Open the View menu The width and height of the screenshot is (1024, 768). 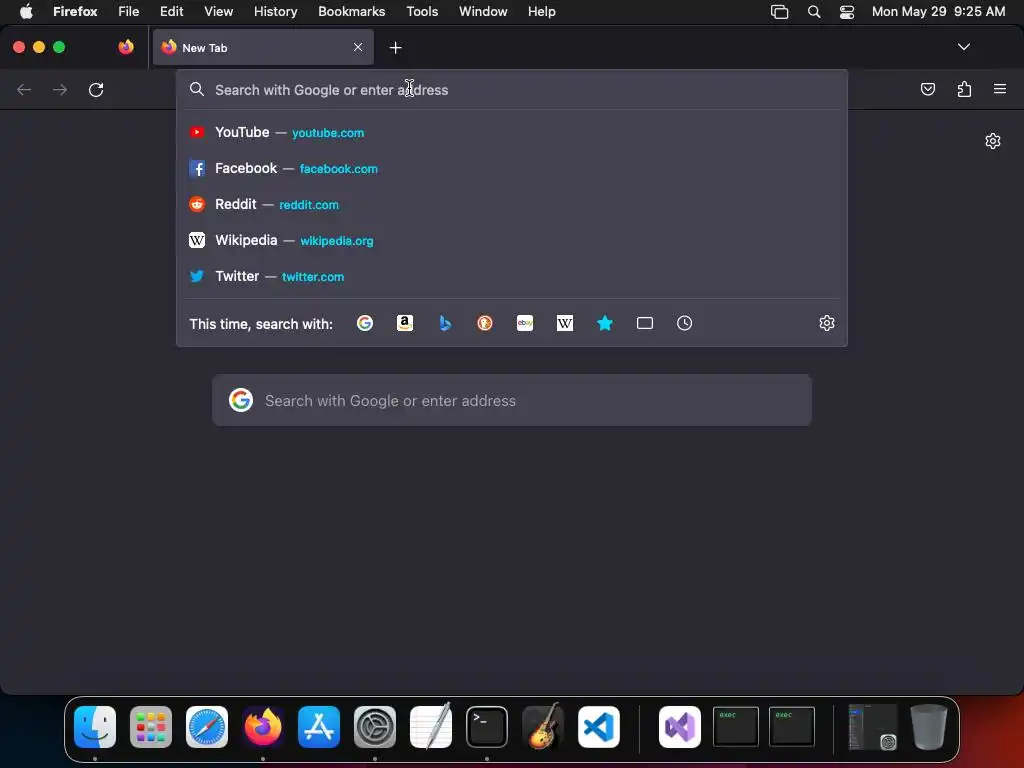point(218,11)
